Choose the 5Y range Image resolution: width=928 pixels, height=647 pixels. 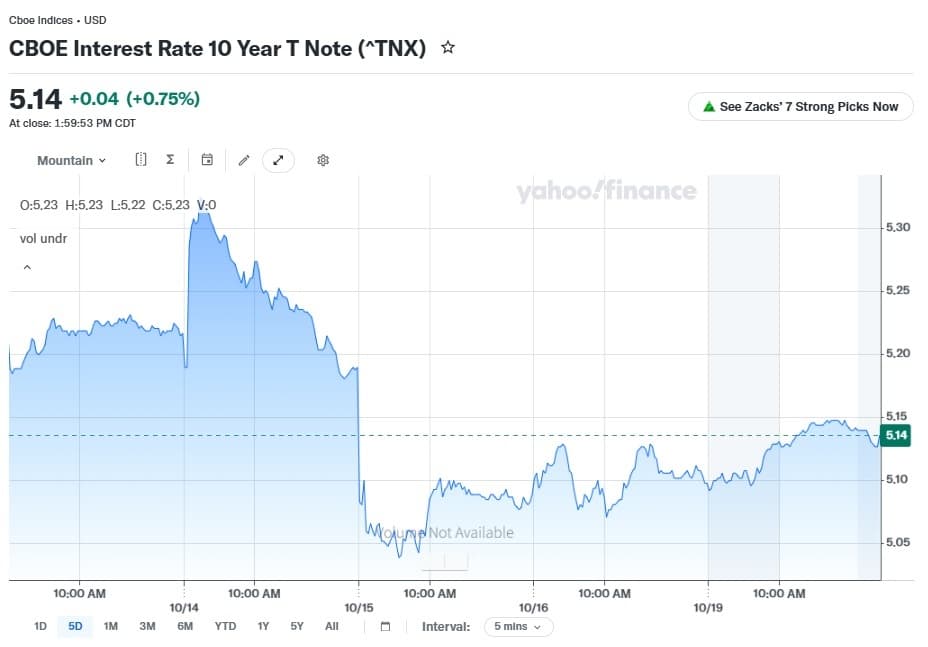click(297, 626)
